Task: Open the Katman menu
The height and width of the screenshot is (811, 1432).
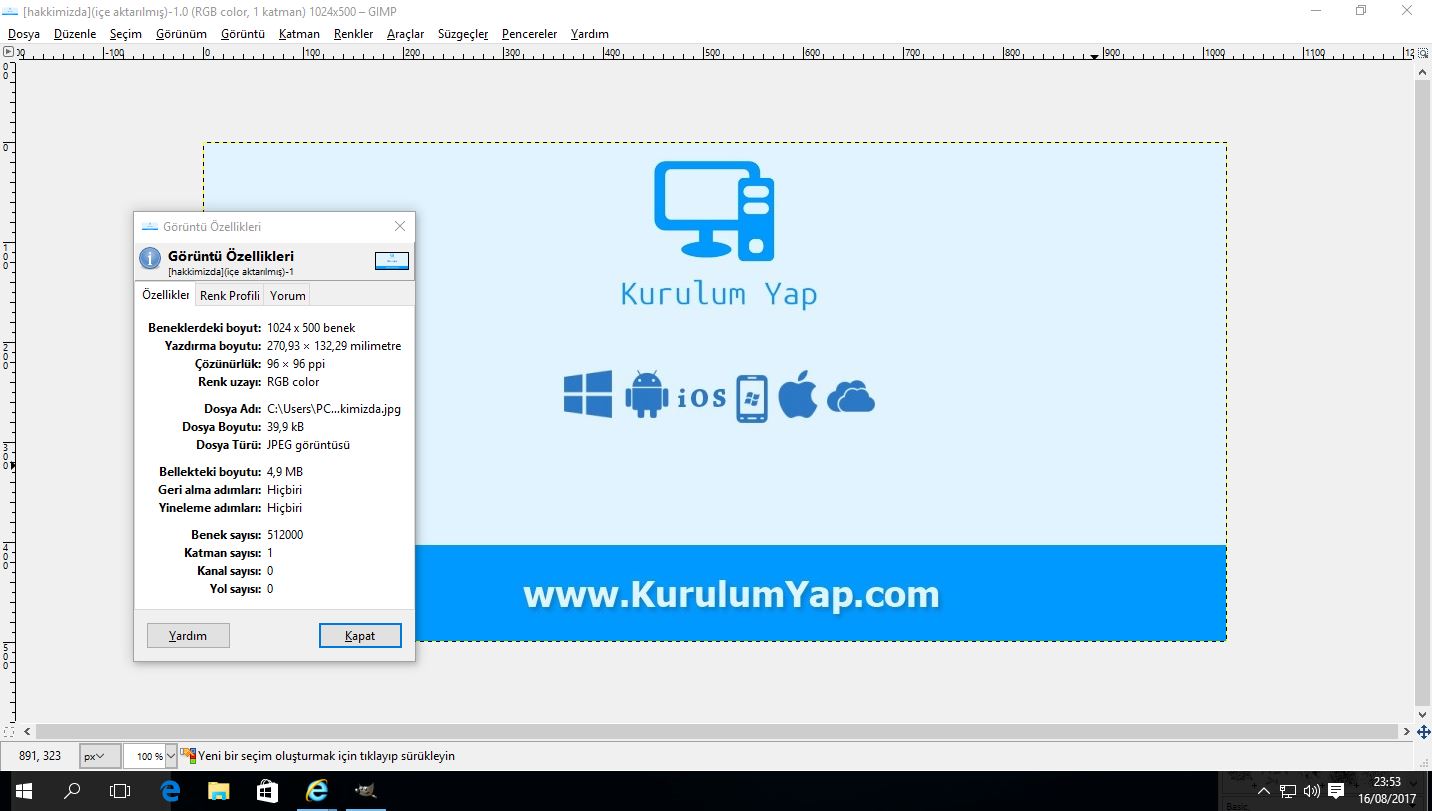Action: point(299,34)
